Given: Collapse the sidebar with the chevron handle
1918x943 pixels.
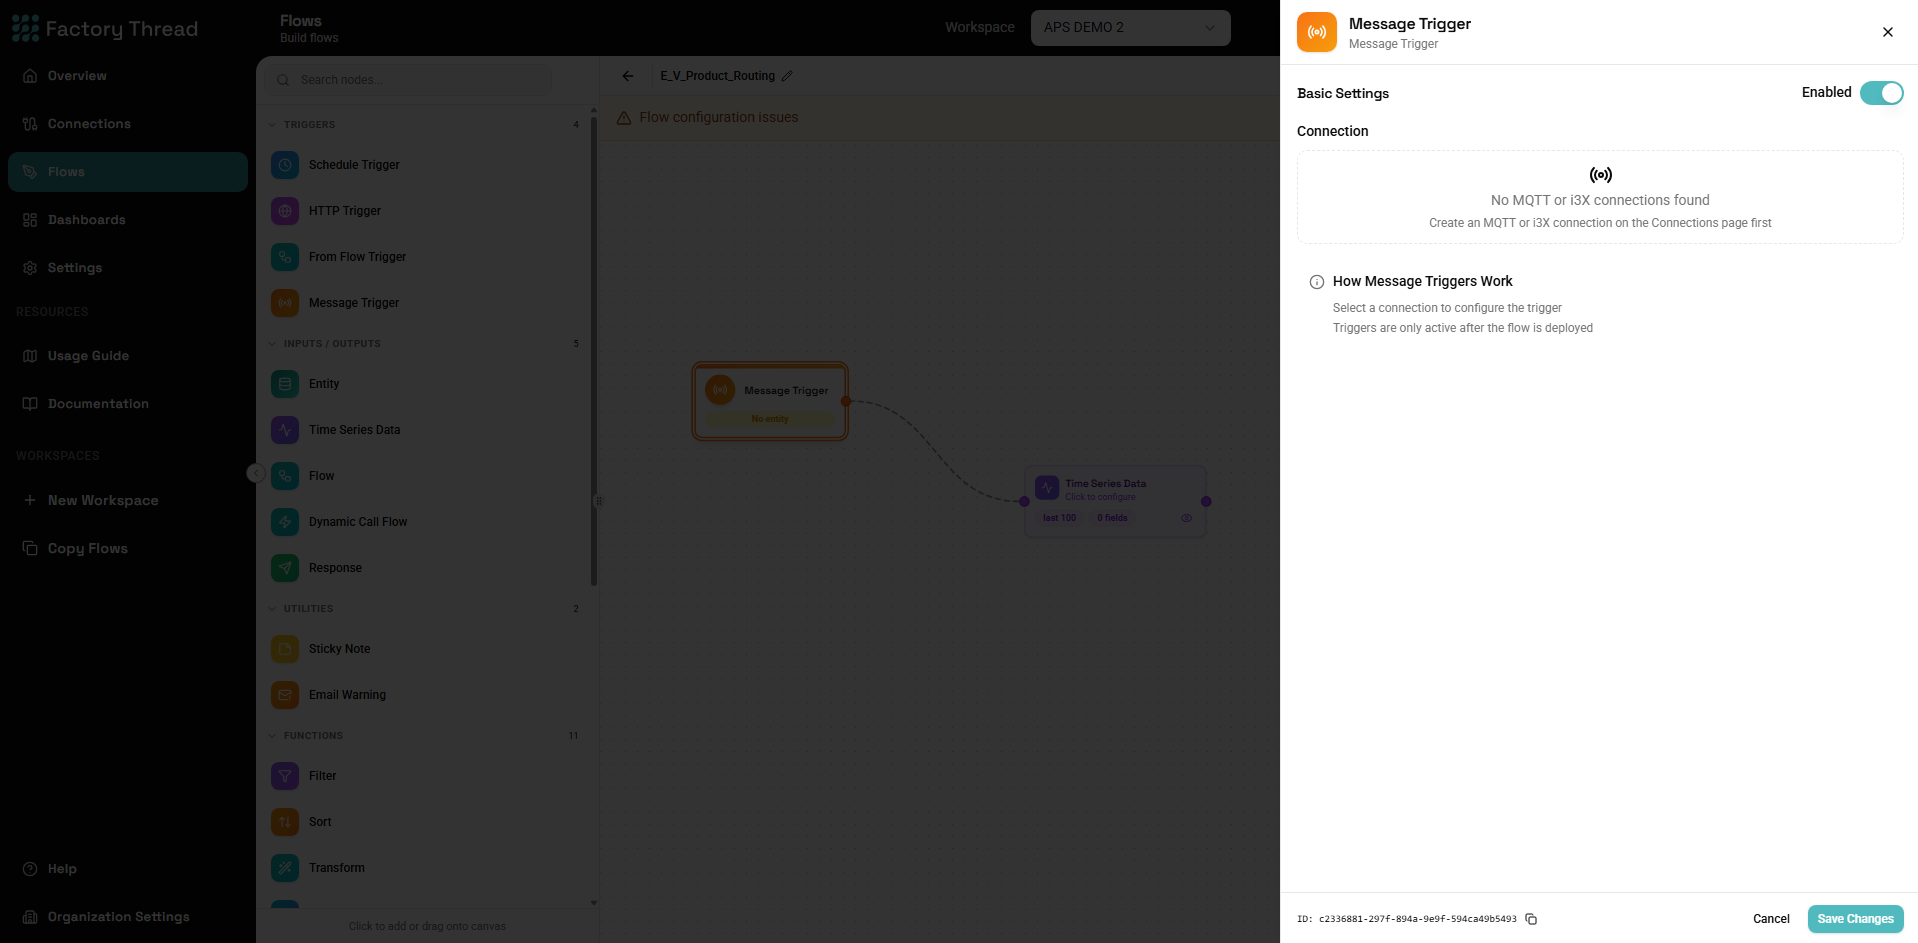Looking at the screenshot, I should 256,473.
